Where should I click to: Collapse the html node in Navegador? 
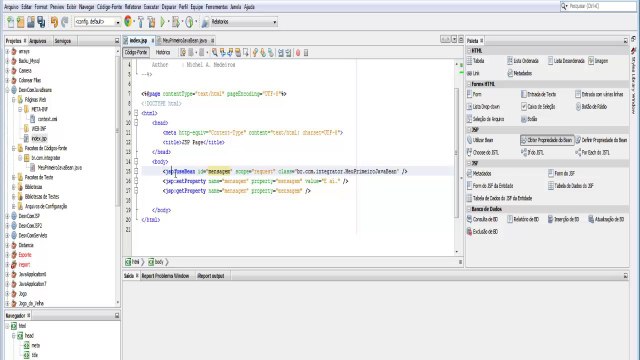7,326
